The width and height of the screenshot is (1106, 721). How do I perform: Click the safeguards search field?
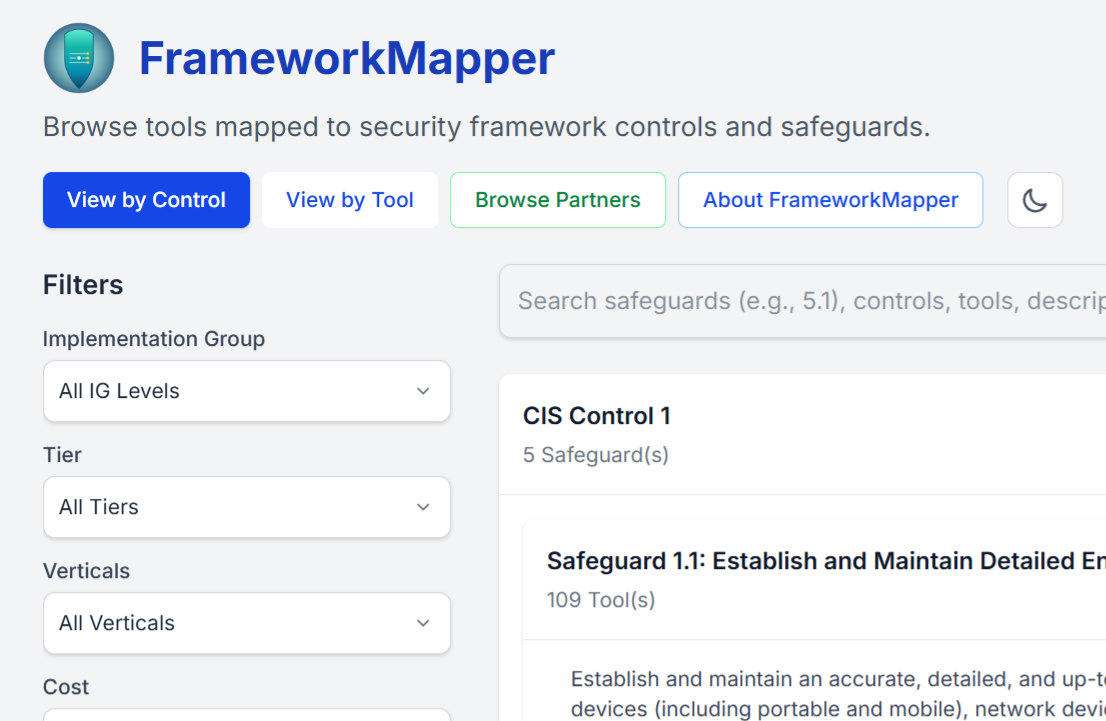click(800, 300)
